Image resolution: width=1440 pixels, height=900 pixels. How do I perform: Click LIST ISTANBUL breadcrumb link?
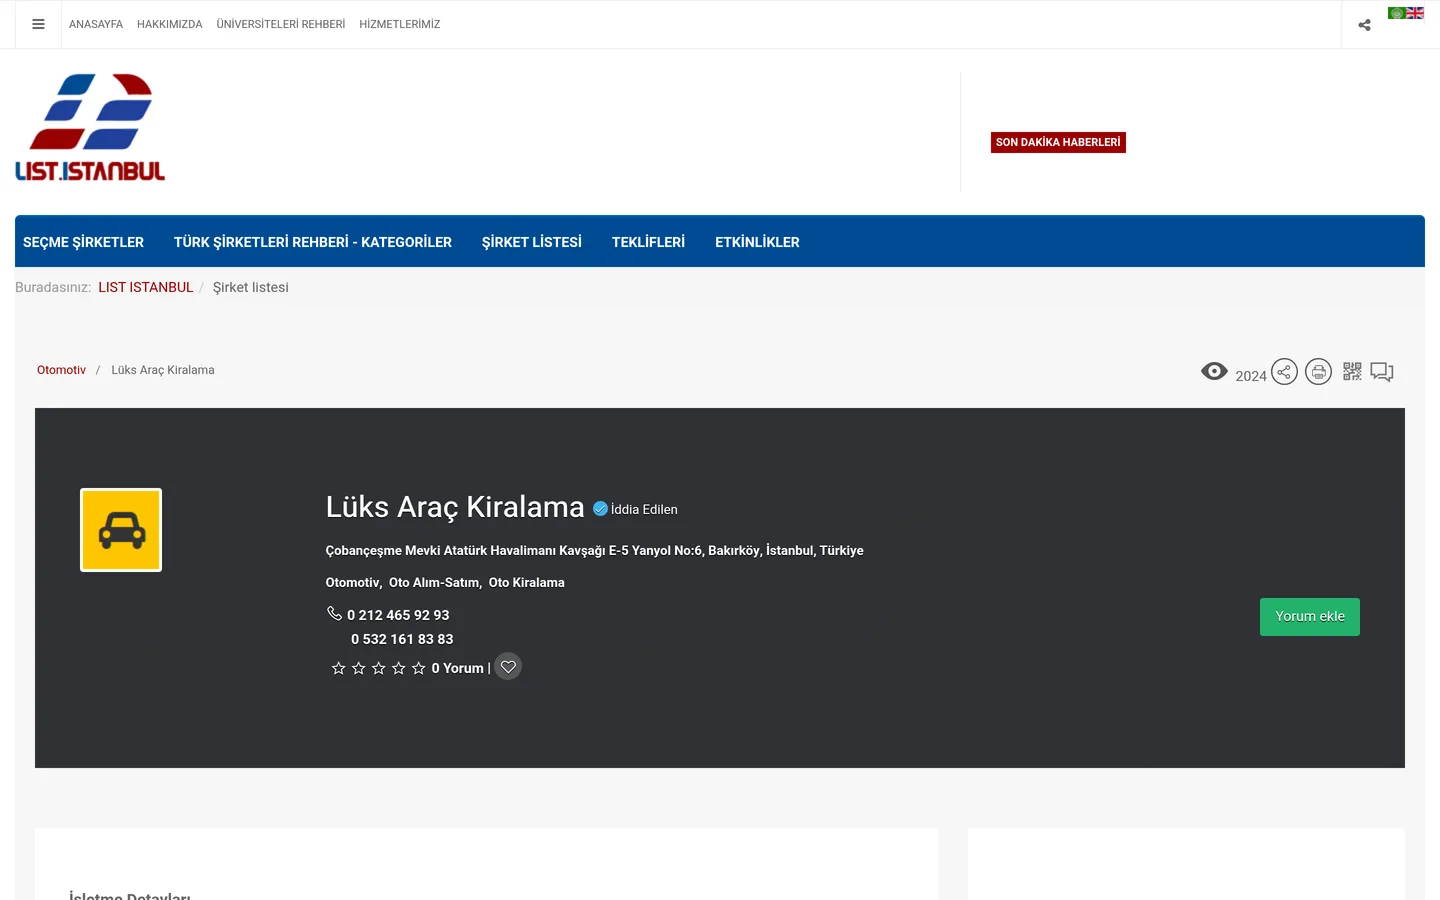[x=146, y=287]
